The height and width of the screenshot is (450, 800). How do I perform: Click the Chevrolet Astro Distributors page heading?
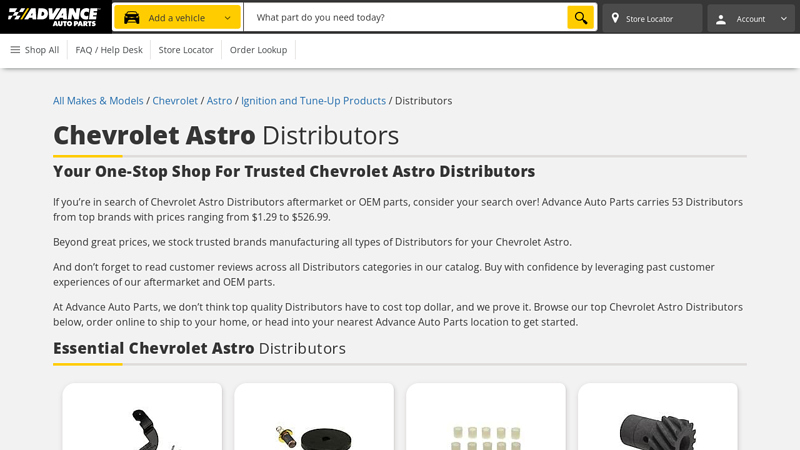click(226, 135)
